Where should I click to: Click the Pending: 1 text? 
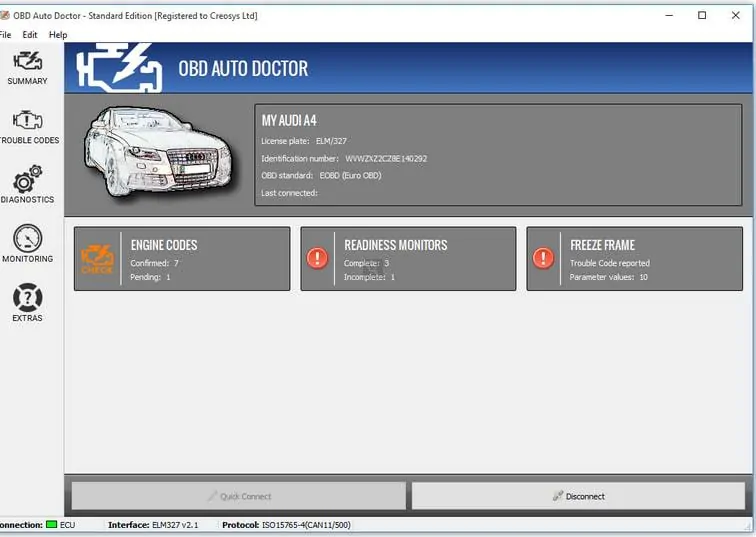click(x=150, y=277)
